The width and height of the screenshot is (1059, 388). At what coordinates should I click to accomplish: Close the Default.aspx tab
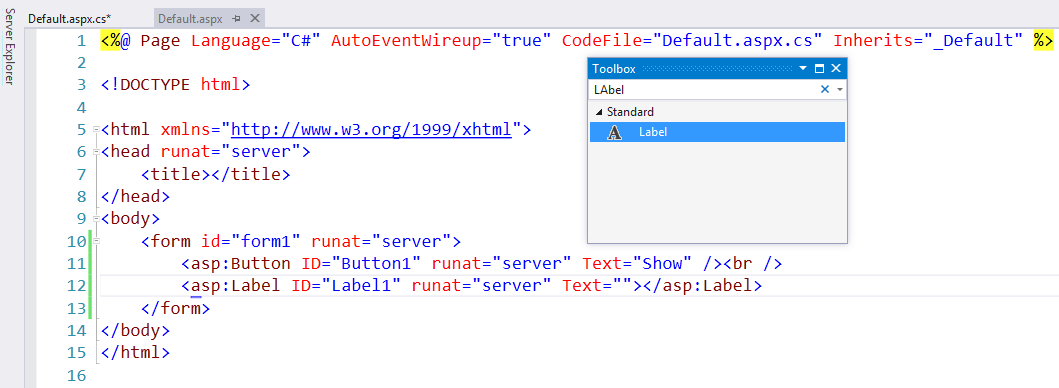pyautogui.click(x=255, y=19)
